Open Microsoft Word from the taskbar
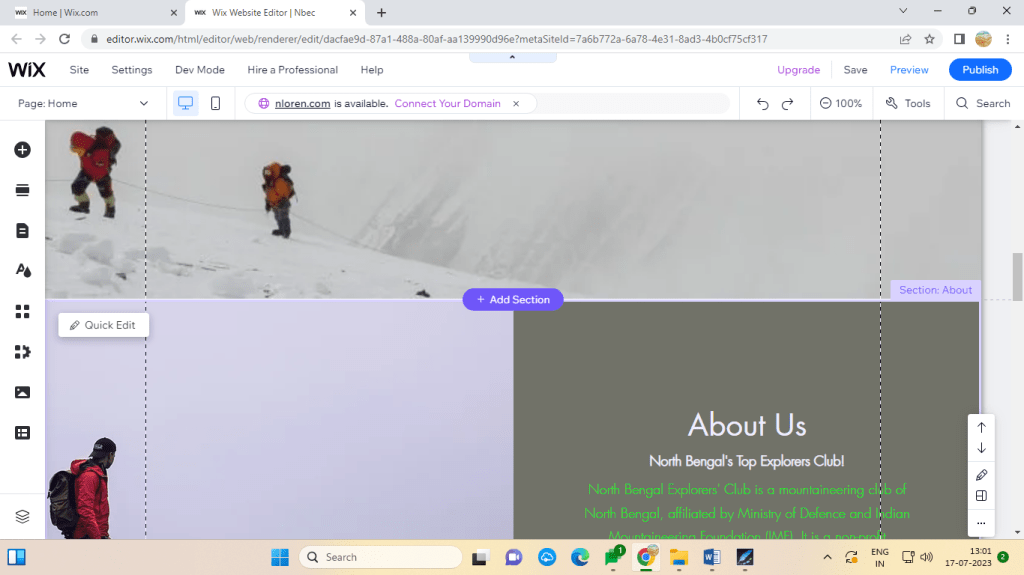The width and height of the screenshot is (1024, 575). 712,557
